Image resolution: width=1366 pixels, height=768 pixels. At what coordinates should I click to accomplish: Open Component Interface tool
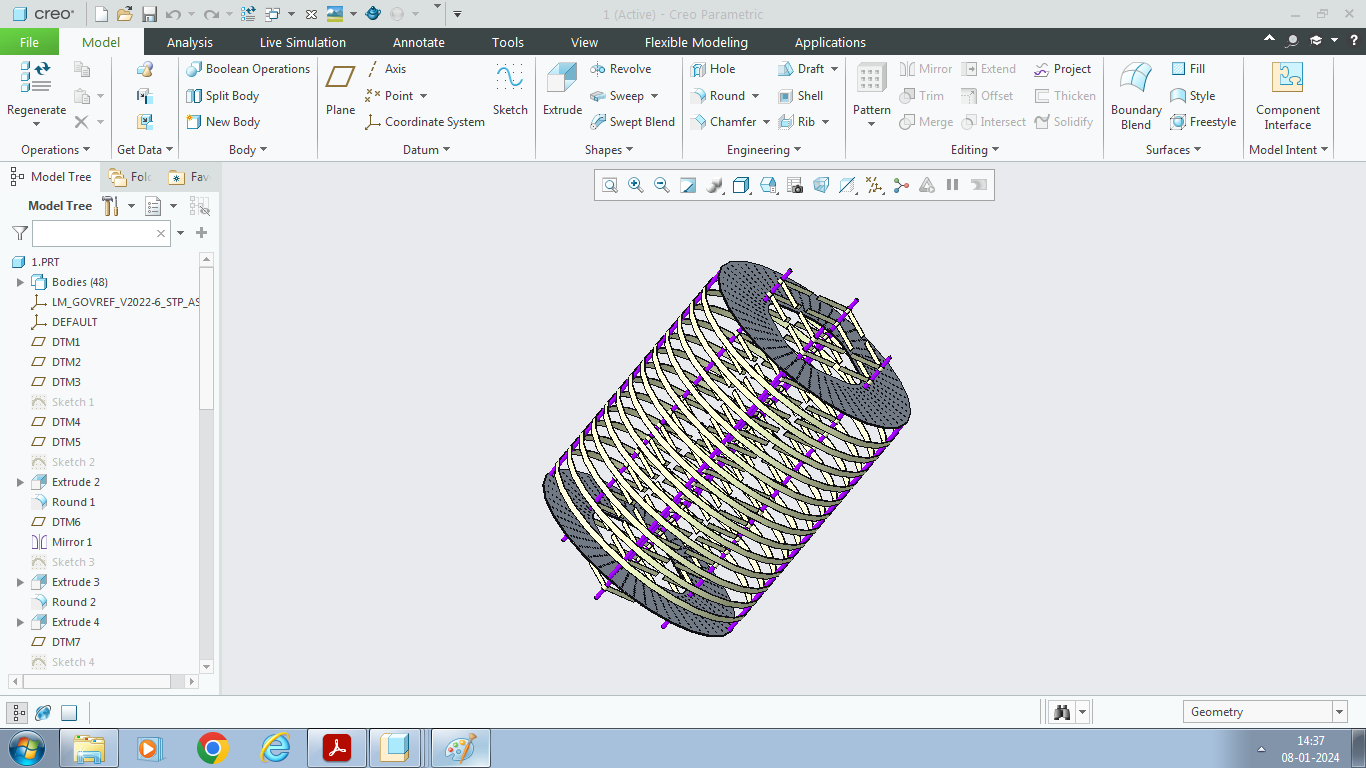[1288, 96]
